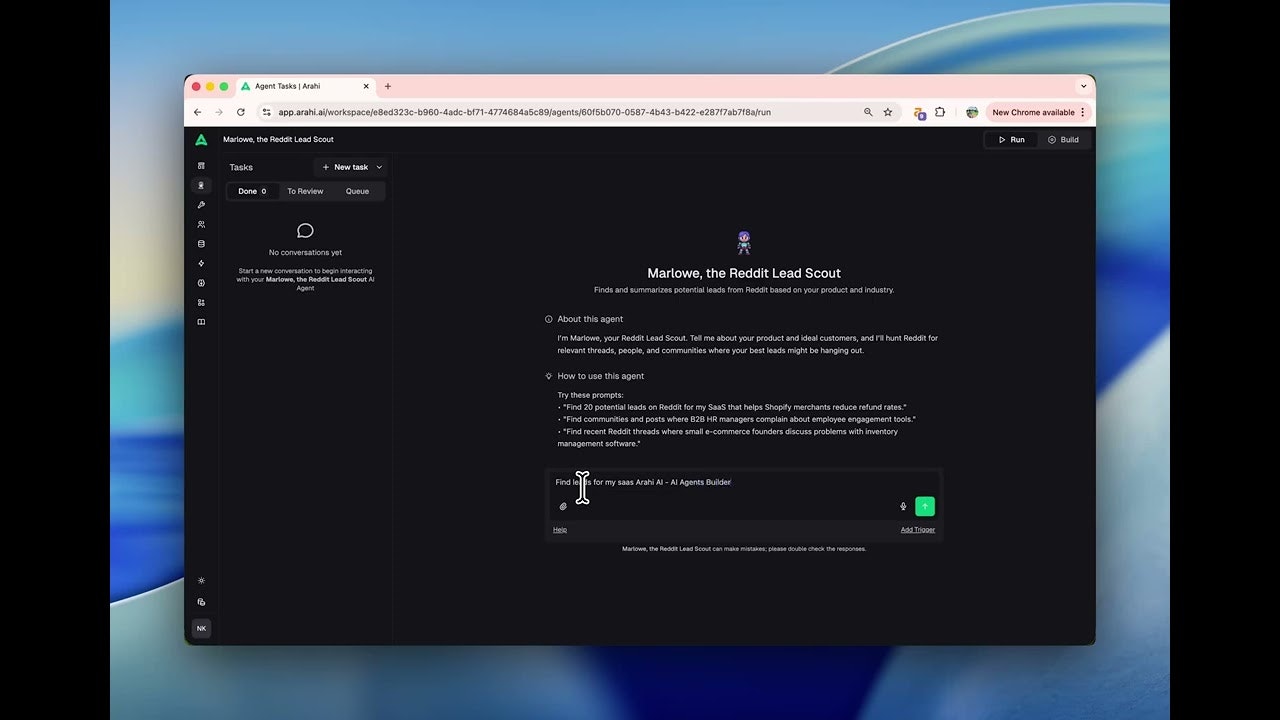The image size is (1280, 720).
Task: Click the site info icon in address bar
Action: (266, 112)
